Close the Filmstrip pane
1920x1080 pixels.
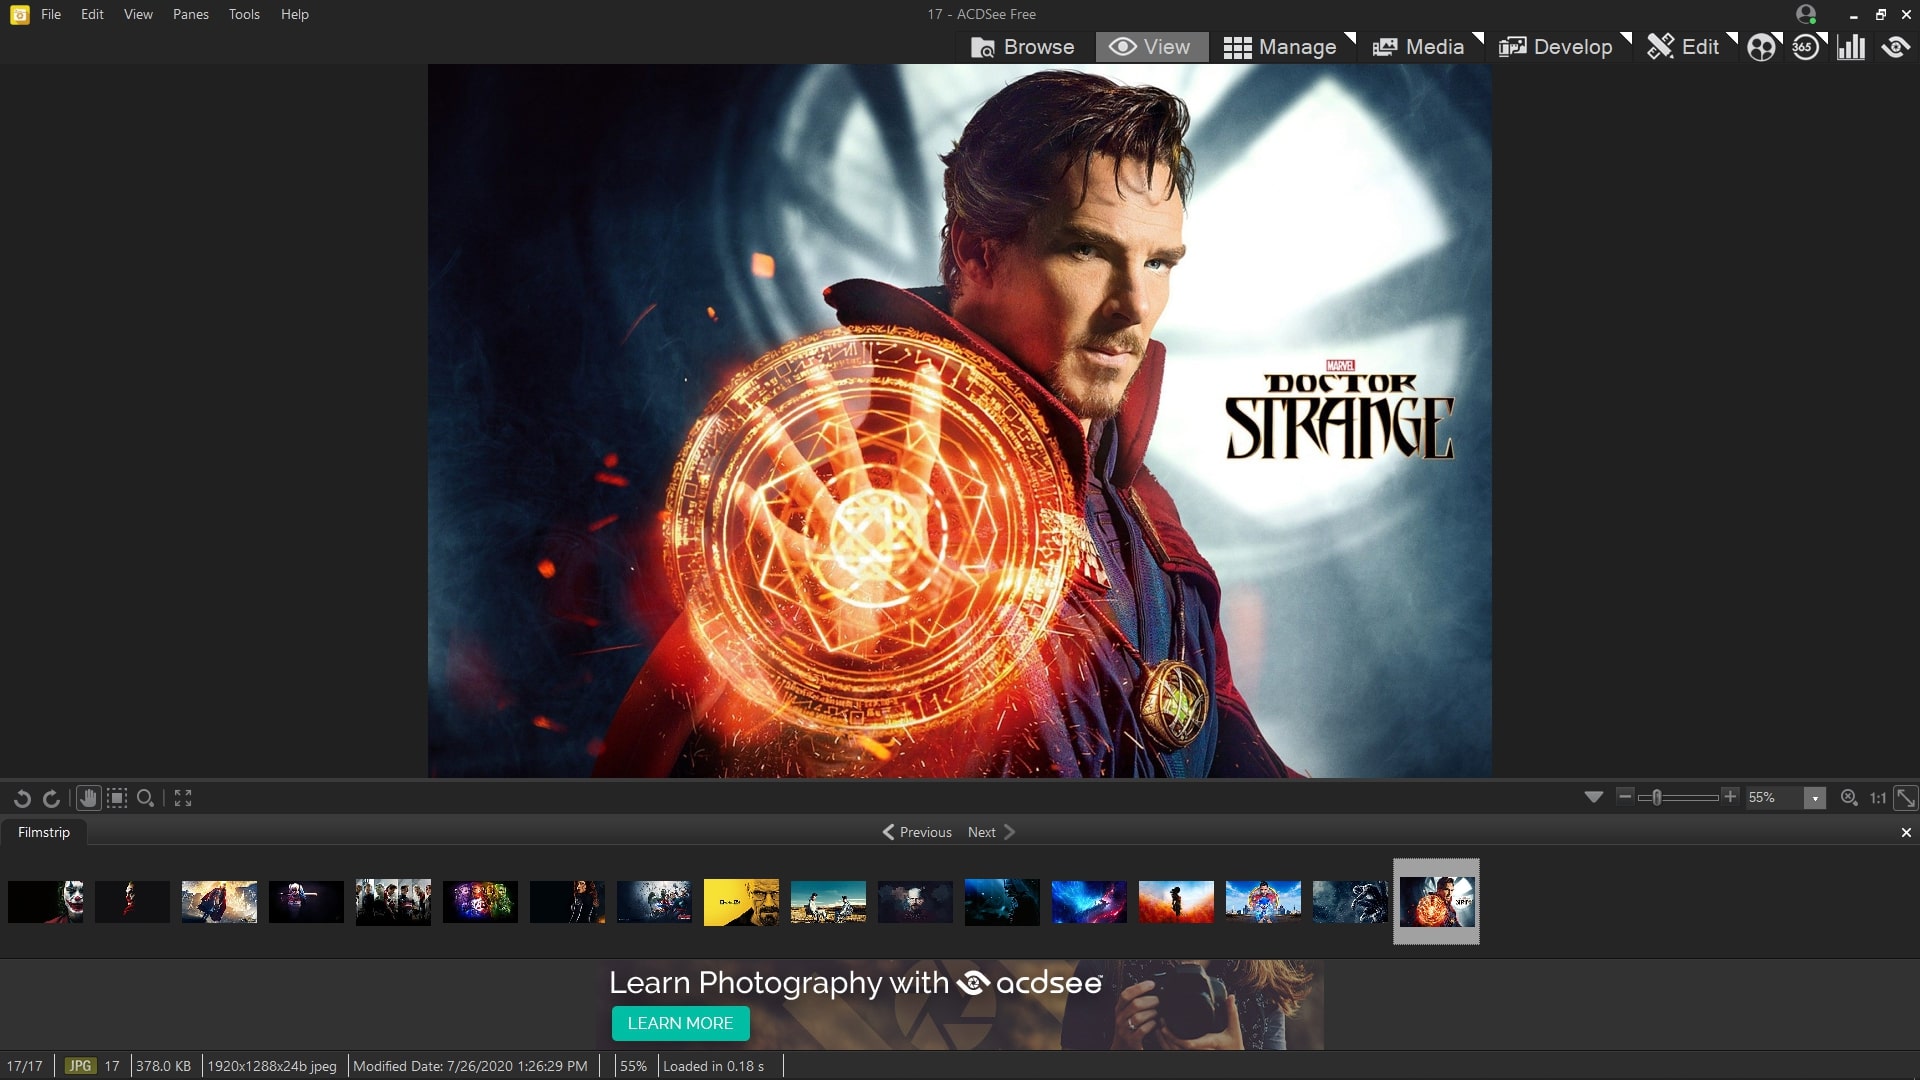pyautogui.click(x=1906, y=832)
